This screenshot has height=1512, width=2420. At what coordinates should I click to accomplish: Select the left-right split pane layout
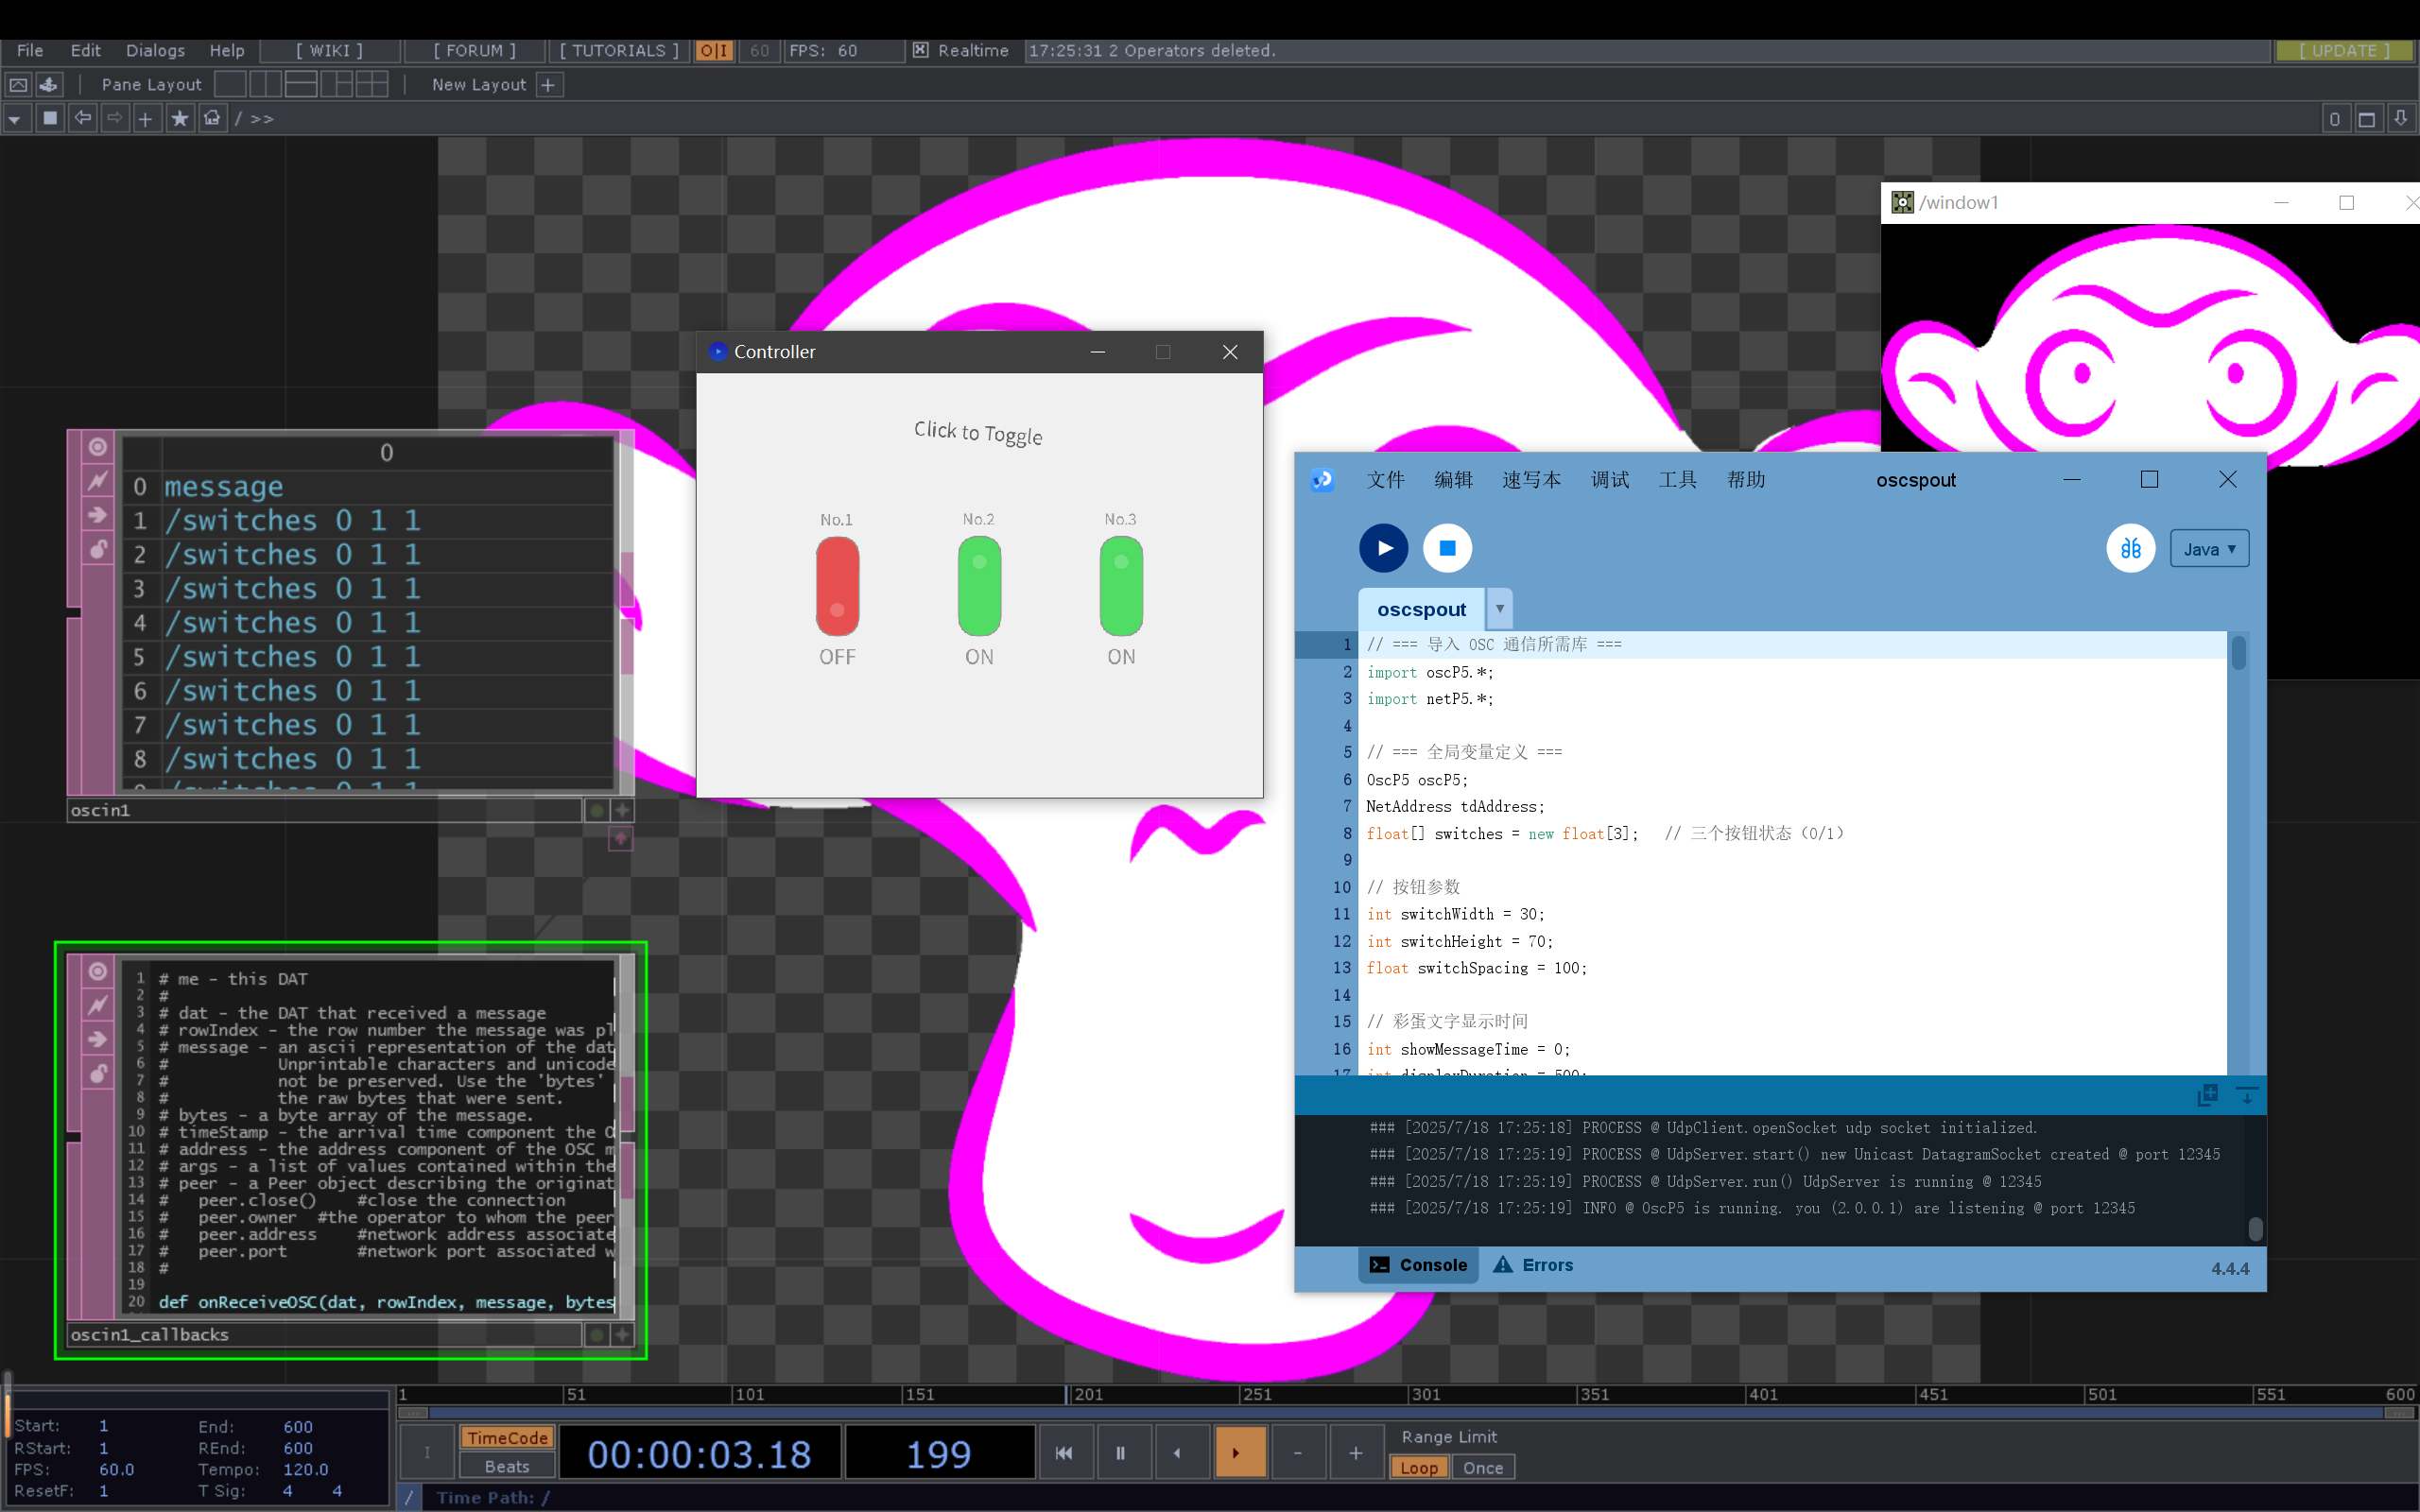pyautogui.click(x=265, y=85)
